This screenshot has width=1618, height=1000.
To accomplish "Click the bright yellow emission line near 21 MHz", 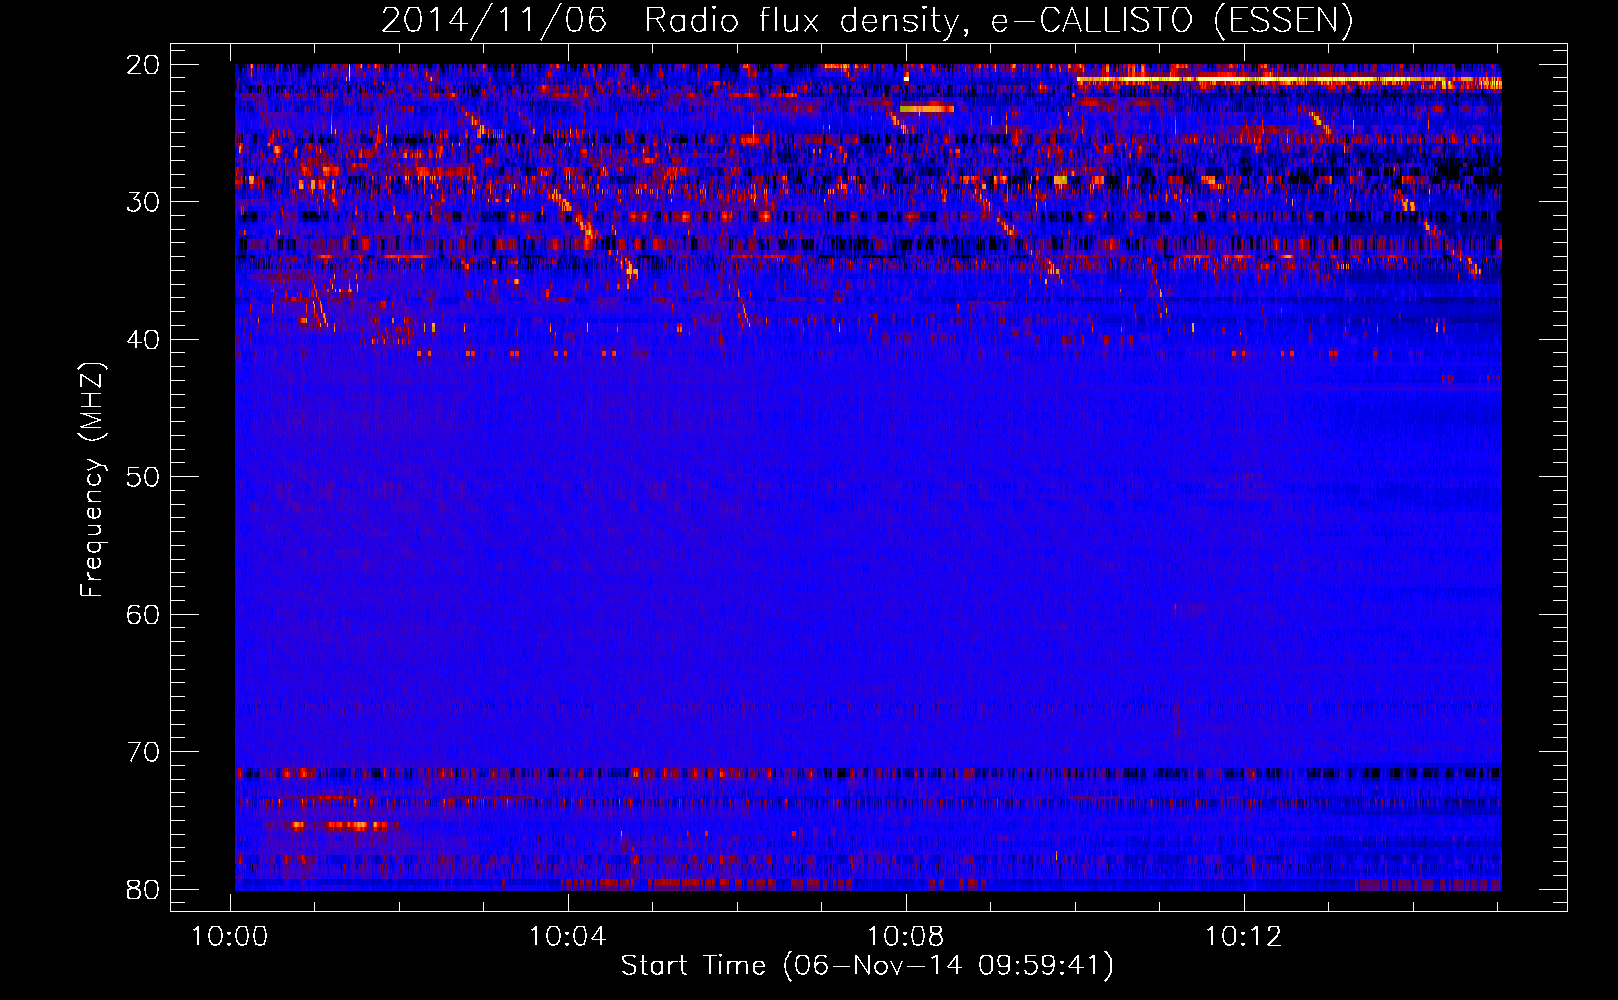I will [x=1288, y=79].
